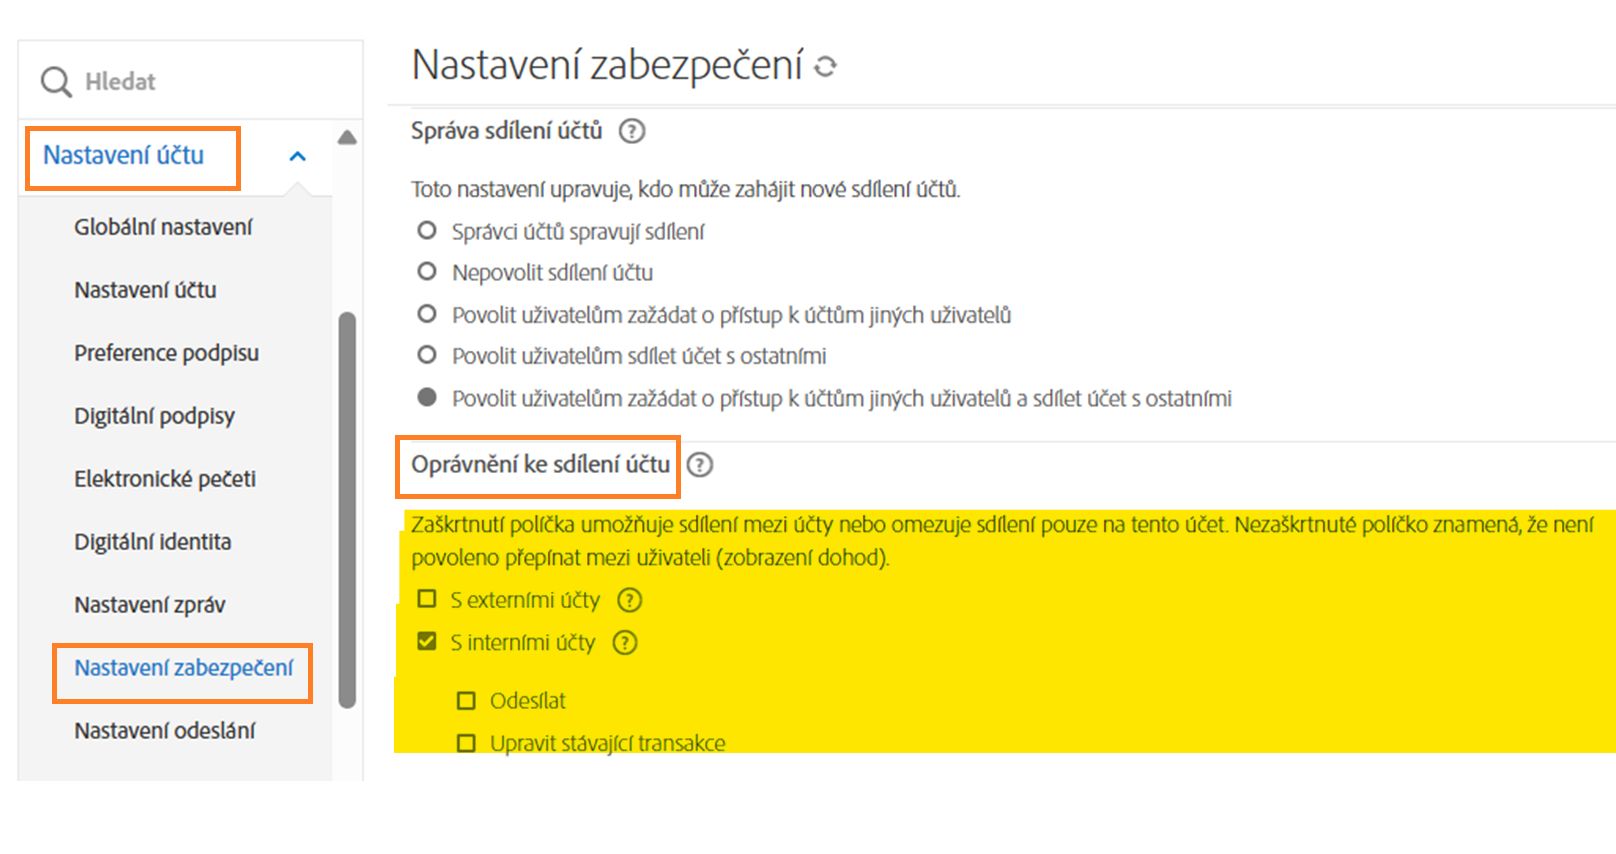Viewport: 1616px width, 854px height.
Task: Click help icon next to S interními účty
Action: point(625,643)
